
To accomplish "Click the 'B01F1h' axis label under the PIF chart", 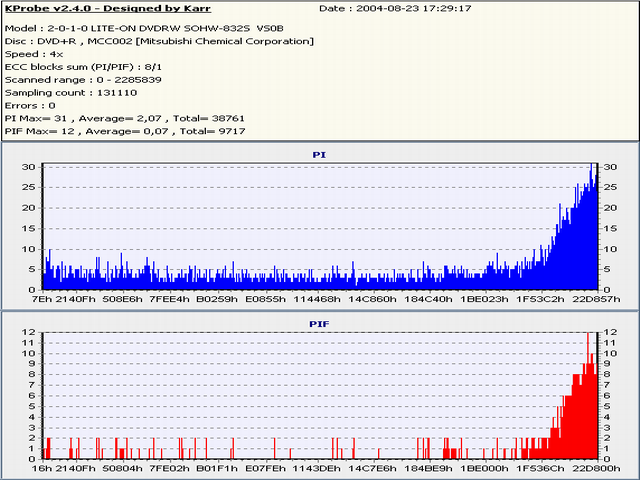I will [x=217, y=468].
